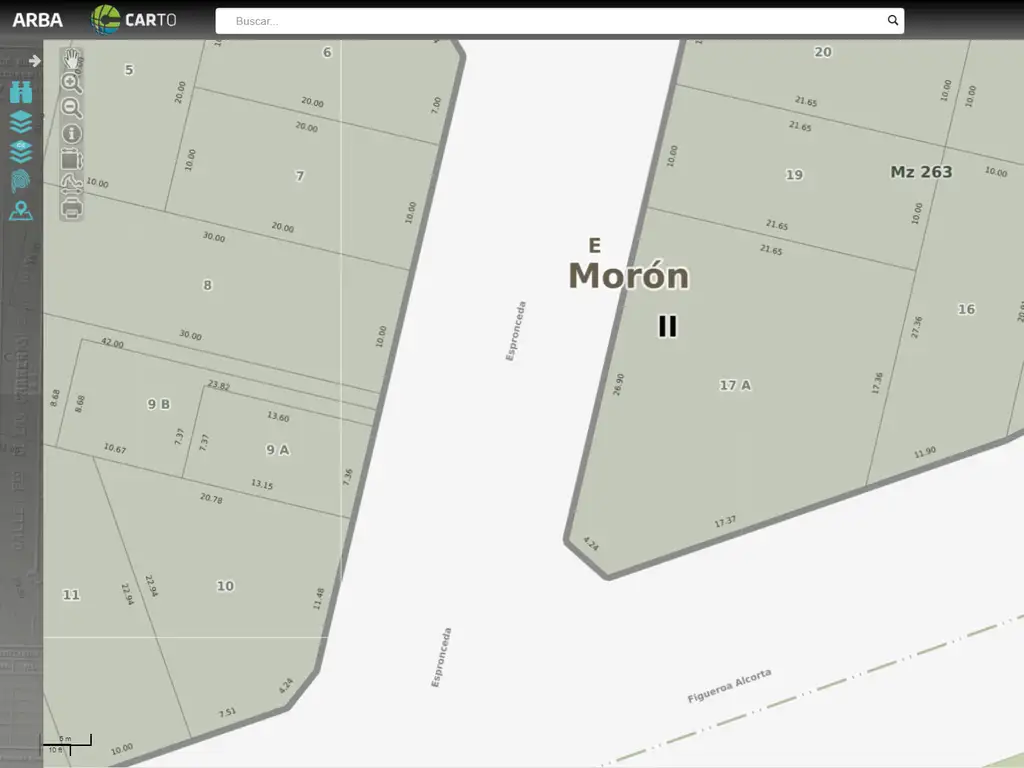
Task: Select the pan hand tool
Action: (72, 58)
